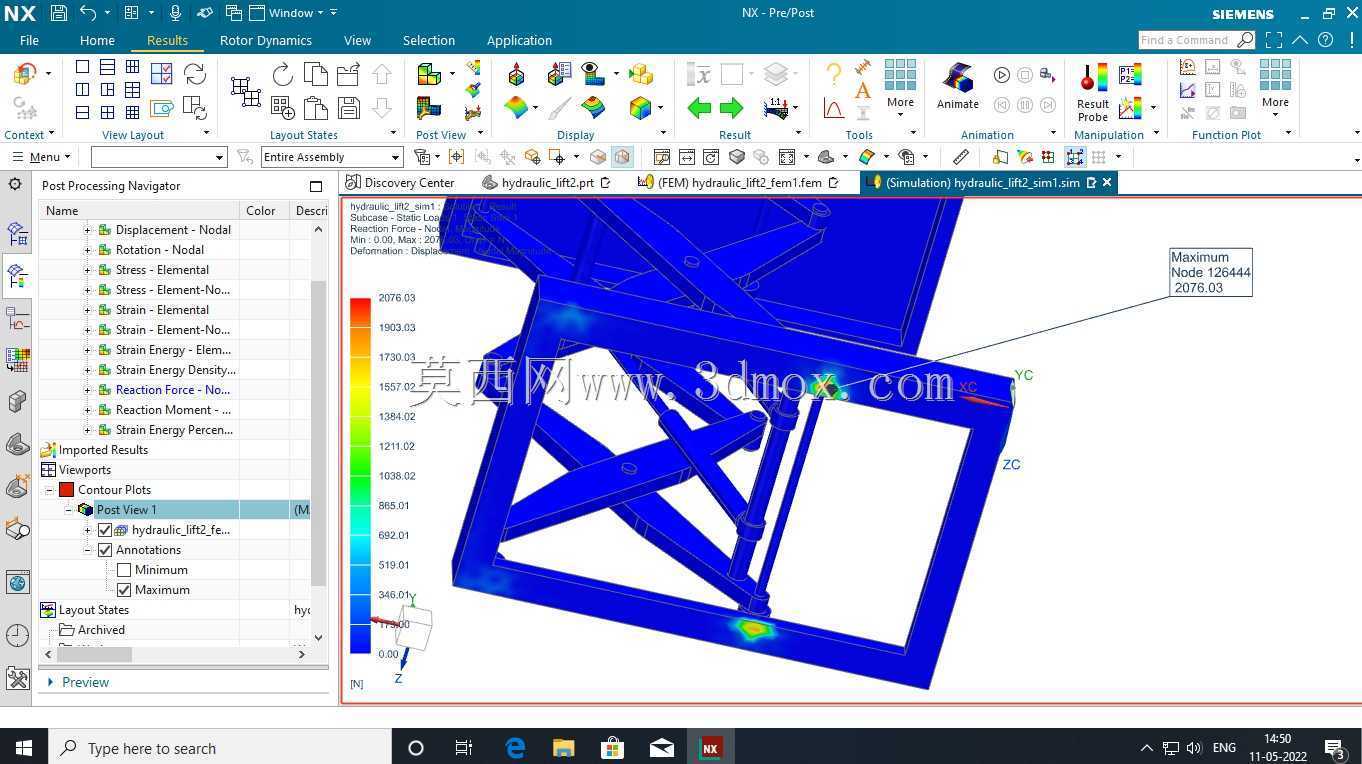Screen dimensions: 1362x764
Task: Open the History clock in the left sidebar
Action: (x=17, y=635)
